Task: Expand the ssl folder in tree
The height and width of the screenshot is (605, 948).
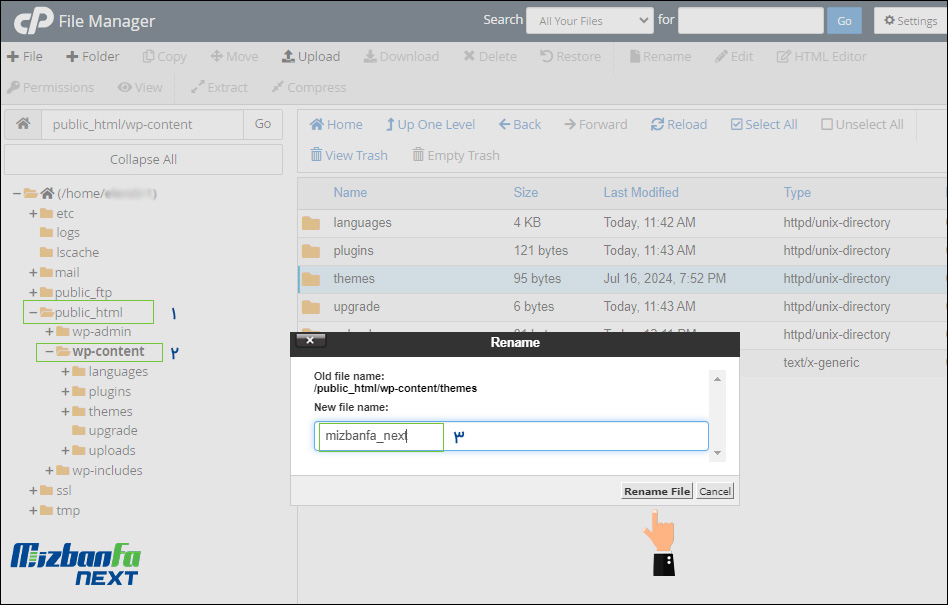Action: [33, 490]
